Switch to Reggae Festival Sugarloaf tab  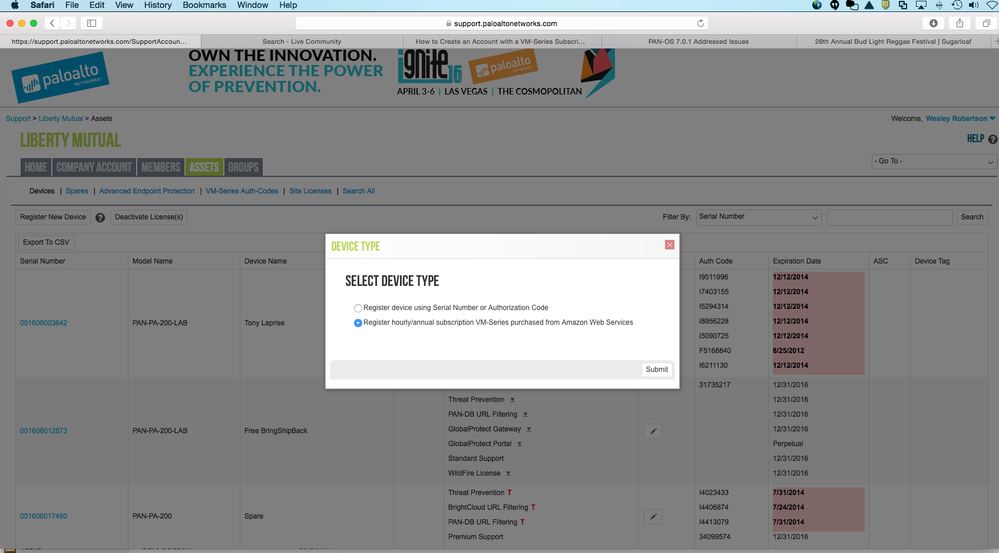pyautogui.click(x=893, y=41)
